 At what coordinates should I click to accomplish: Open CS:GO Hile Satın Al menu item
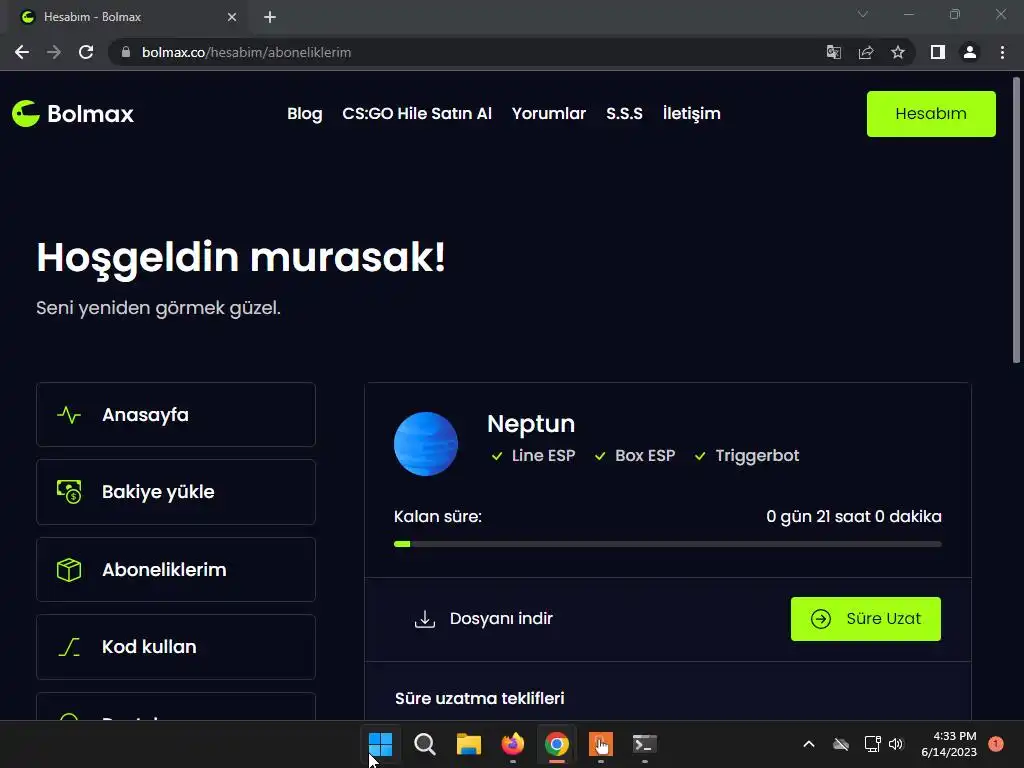click(417, 114)
